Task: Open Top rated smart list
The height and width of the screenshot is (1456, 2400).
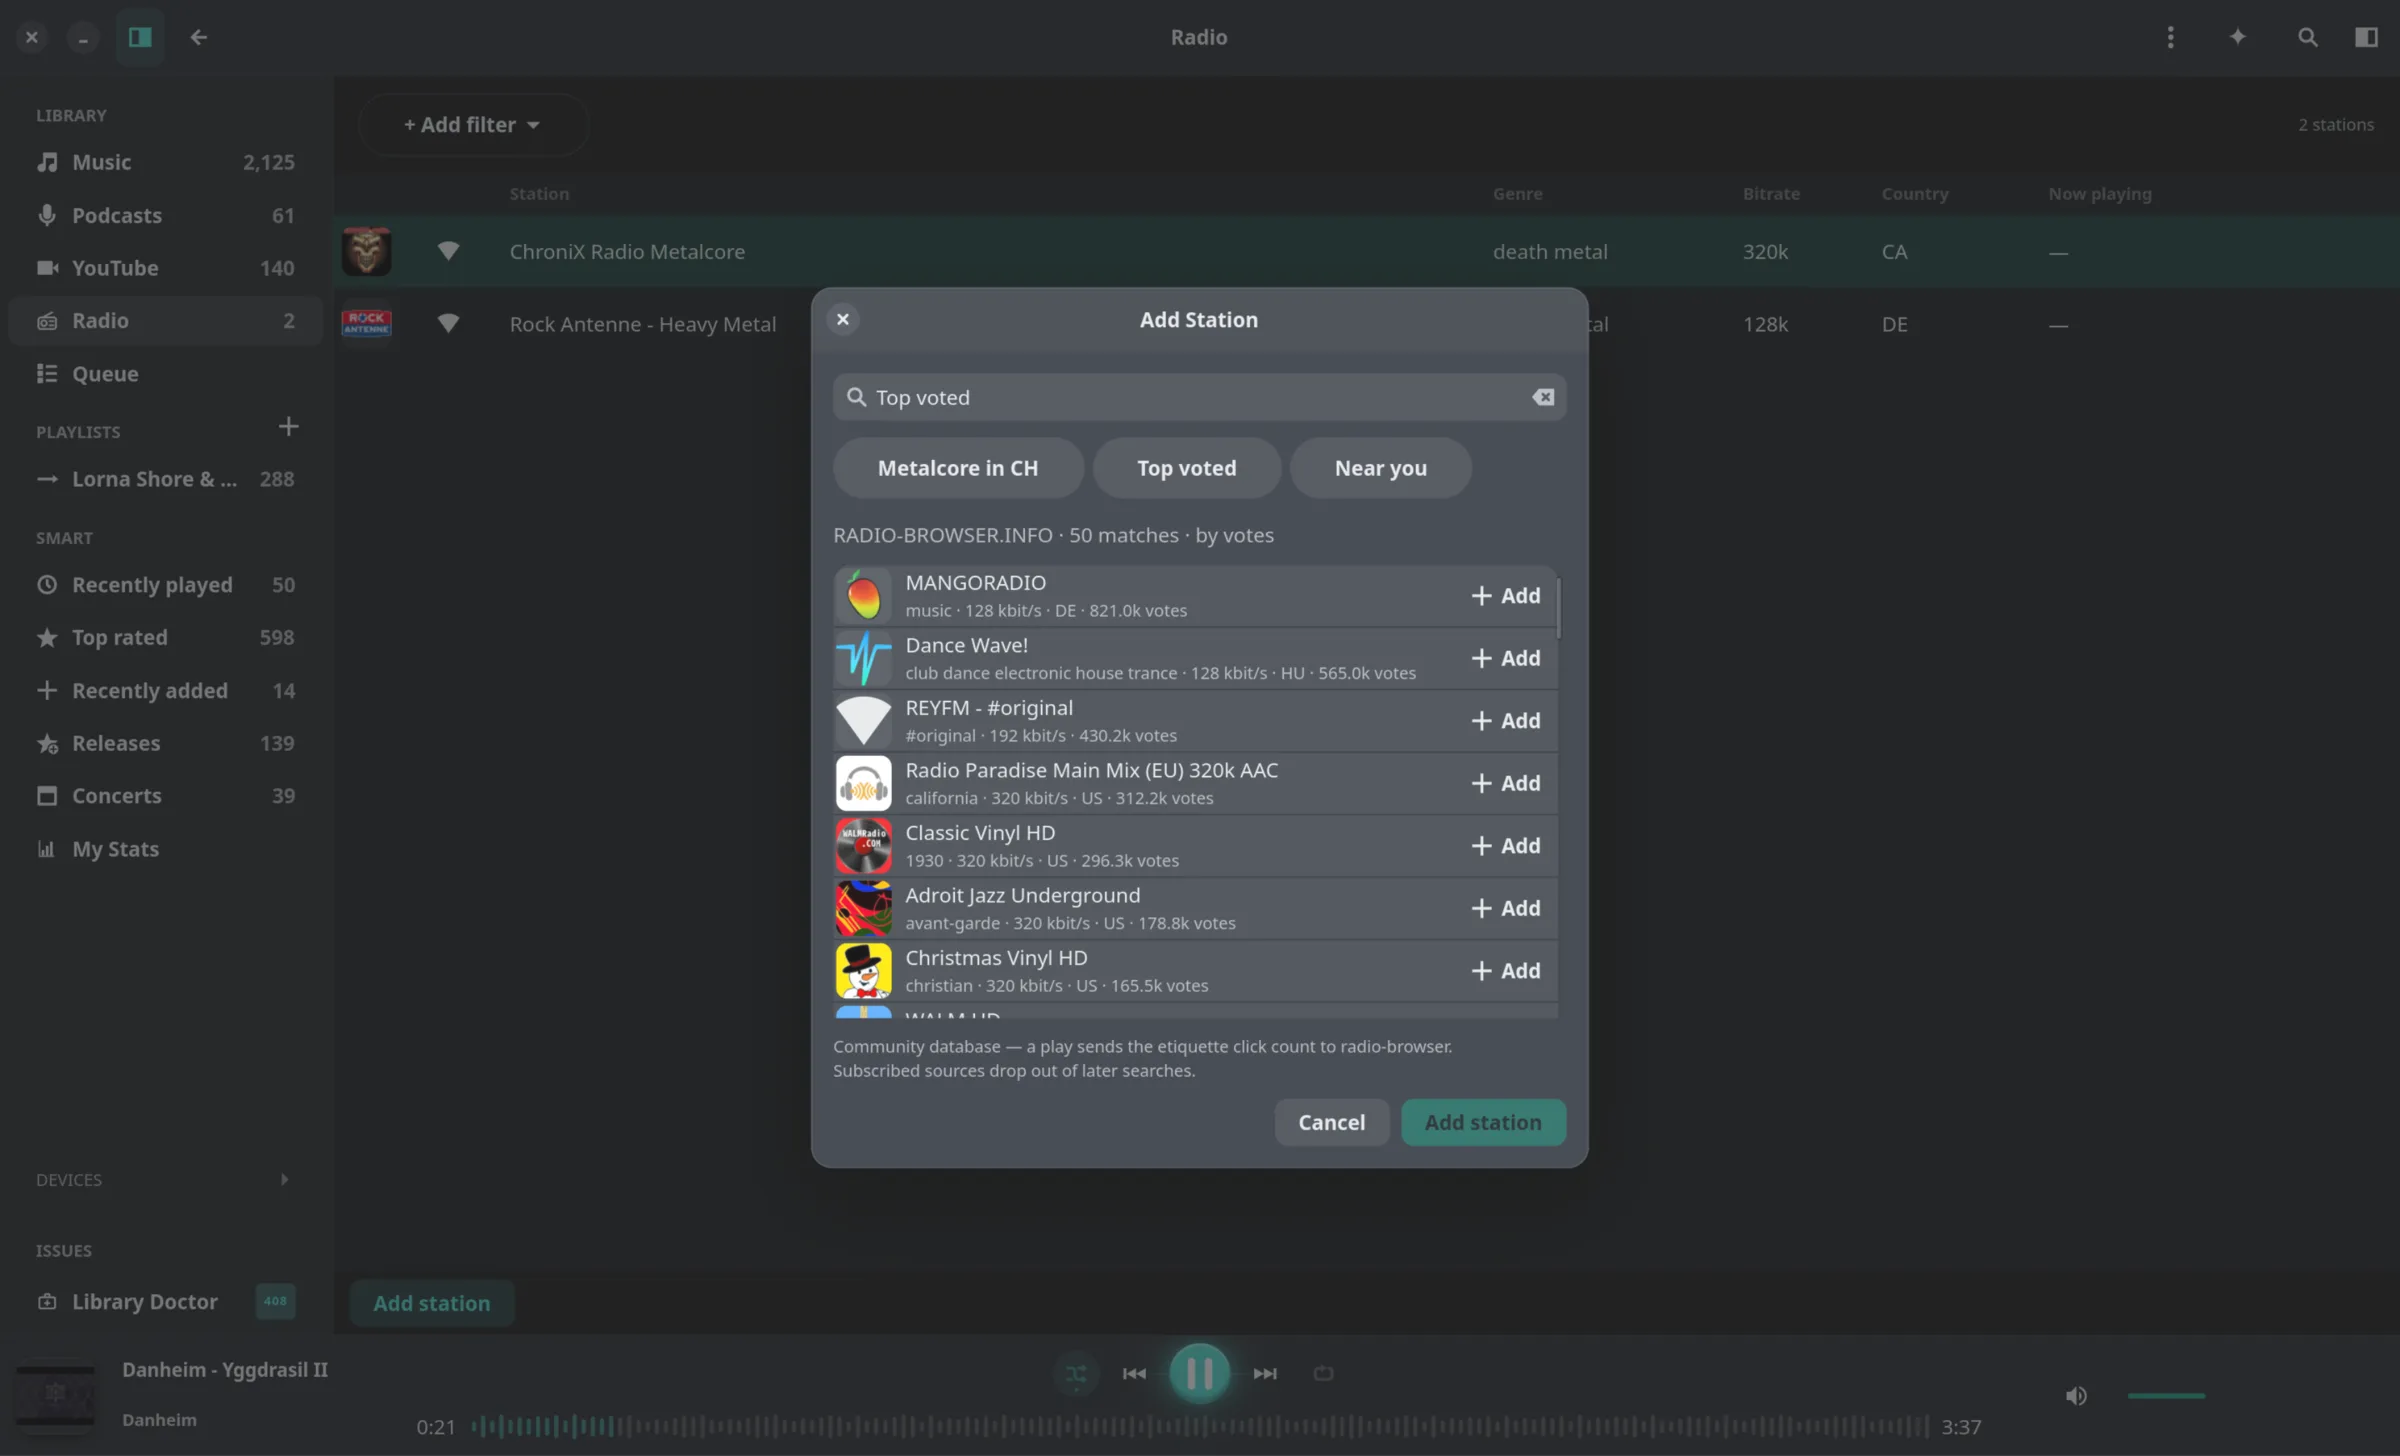Action: pos(166,638)
